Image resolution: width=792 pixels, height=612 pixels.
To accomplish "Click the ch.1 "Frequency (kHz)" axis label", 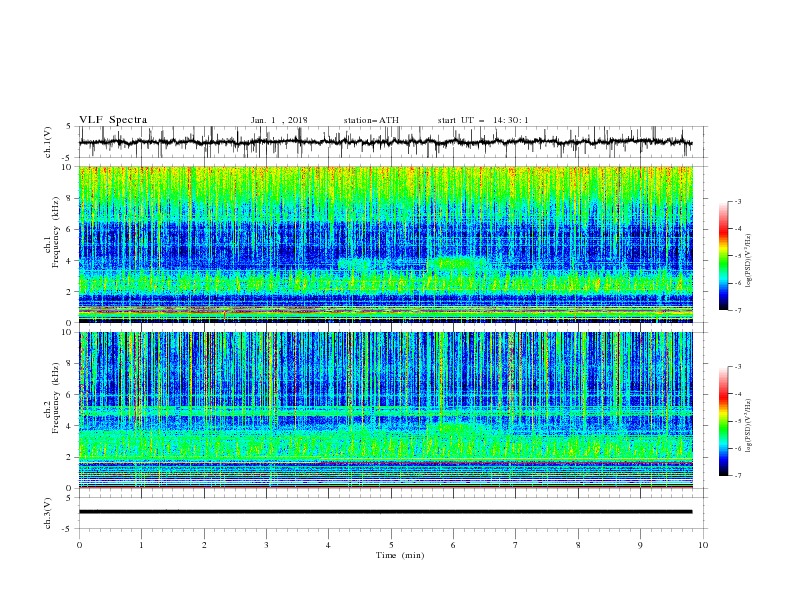I will point(55,230).
